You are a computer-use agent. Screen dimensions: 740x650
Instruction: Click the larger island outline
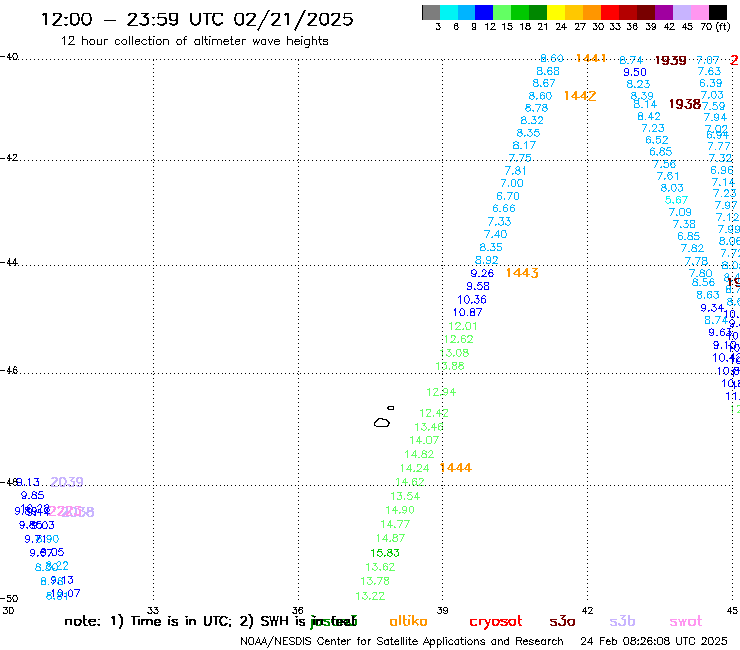click(x=382, y=422)
